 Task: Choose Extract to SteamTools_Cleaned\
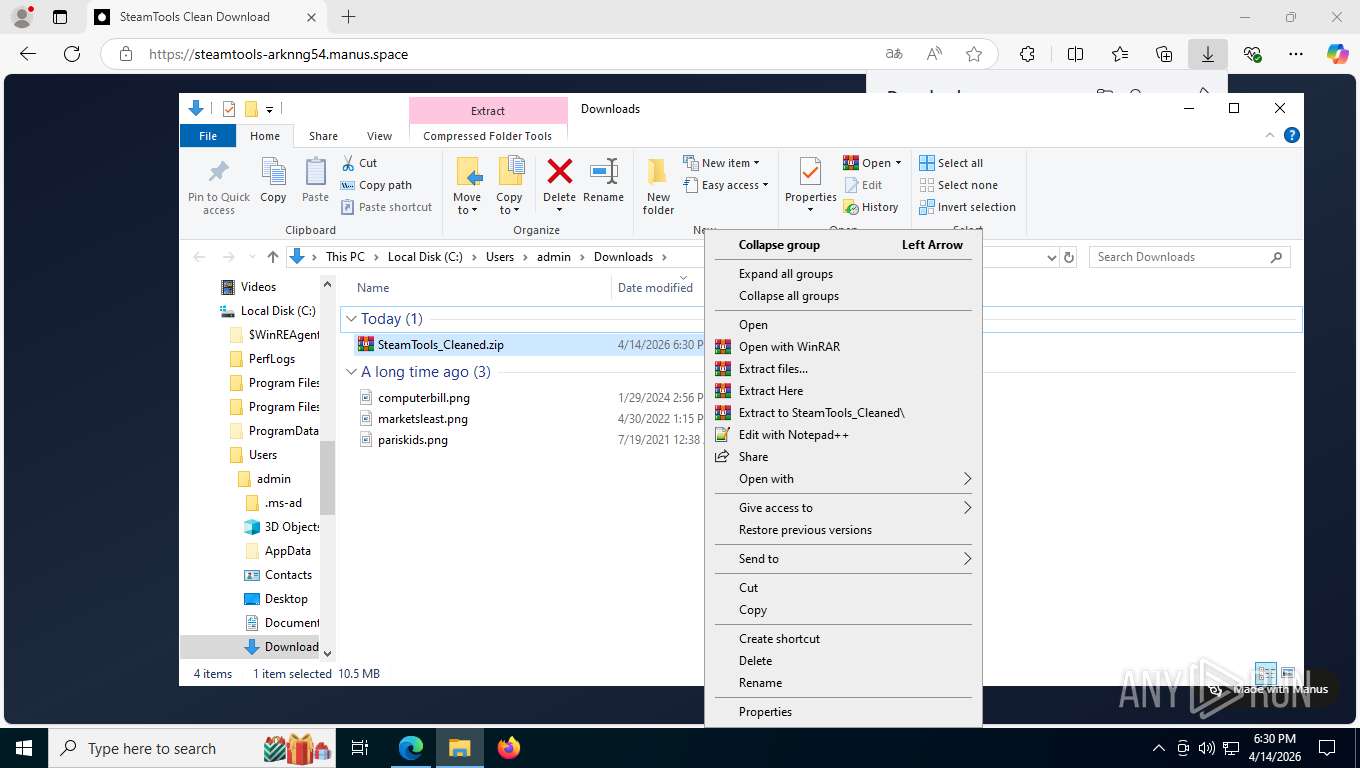point(843,413)
